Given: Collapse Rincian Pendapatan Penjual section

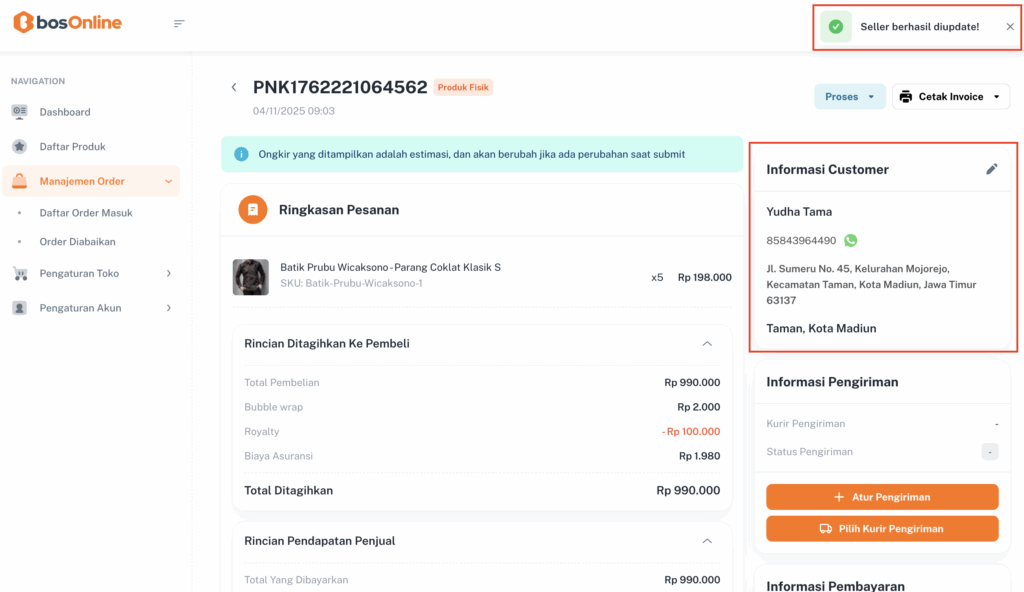Looking at the screenshot, I should point(707,540).
